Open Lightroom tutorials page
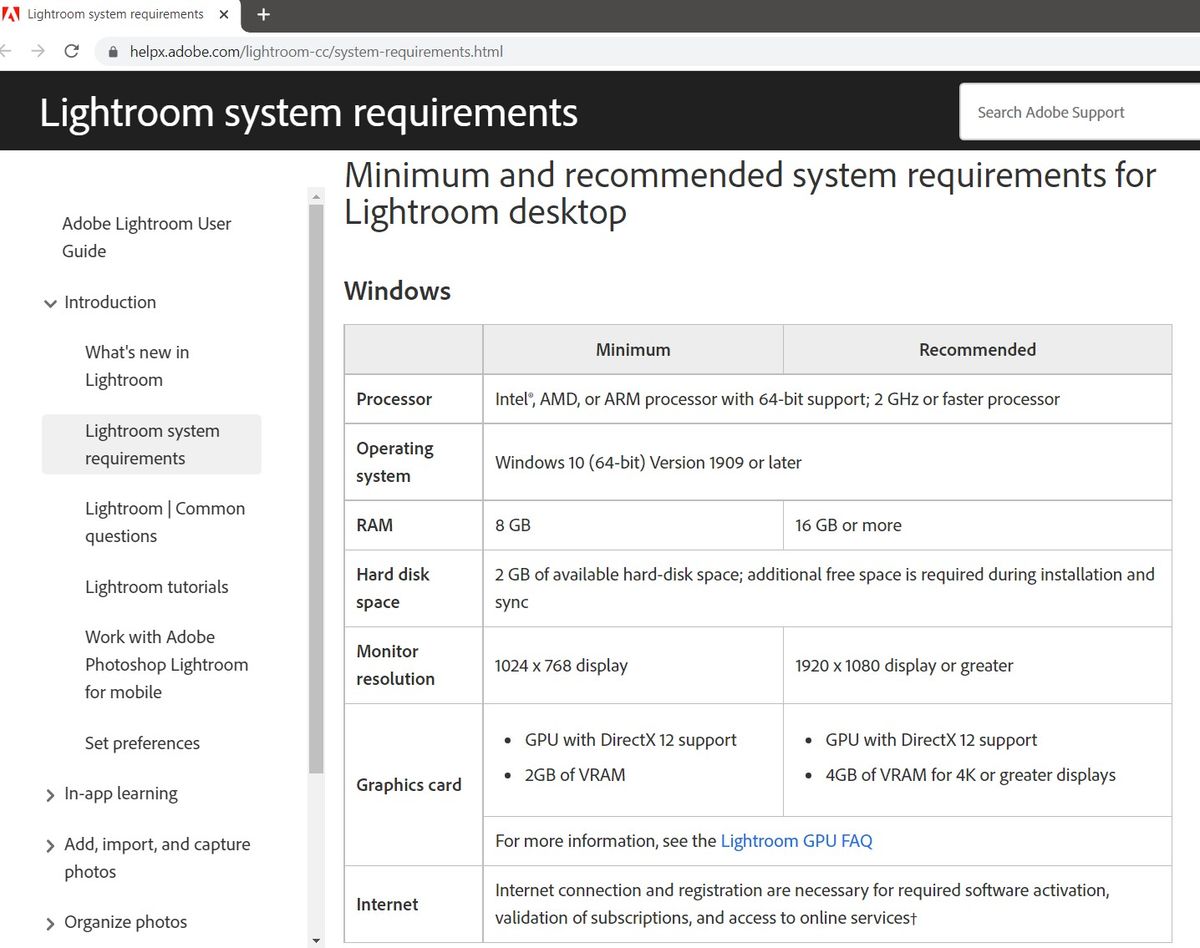1200x948 pixels. (156, 587)
